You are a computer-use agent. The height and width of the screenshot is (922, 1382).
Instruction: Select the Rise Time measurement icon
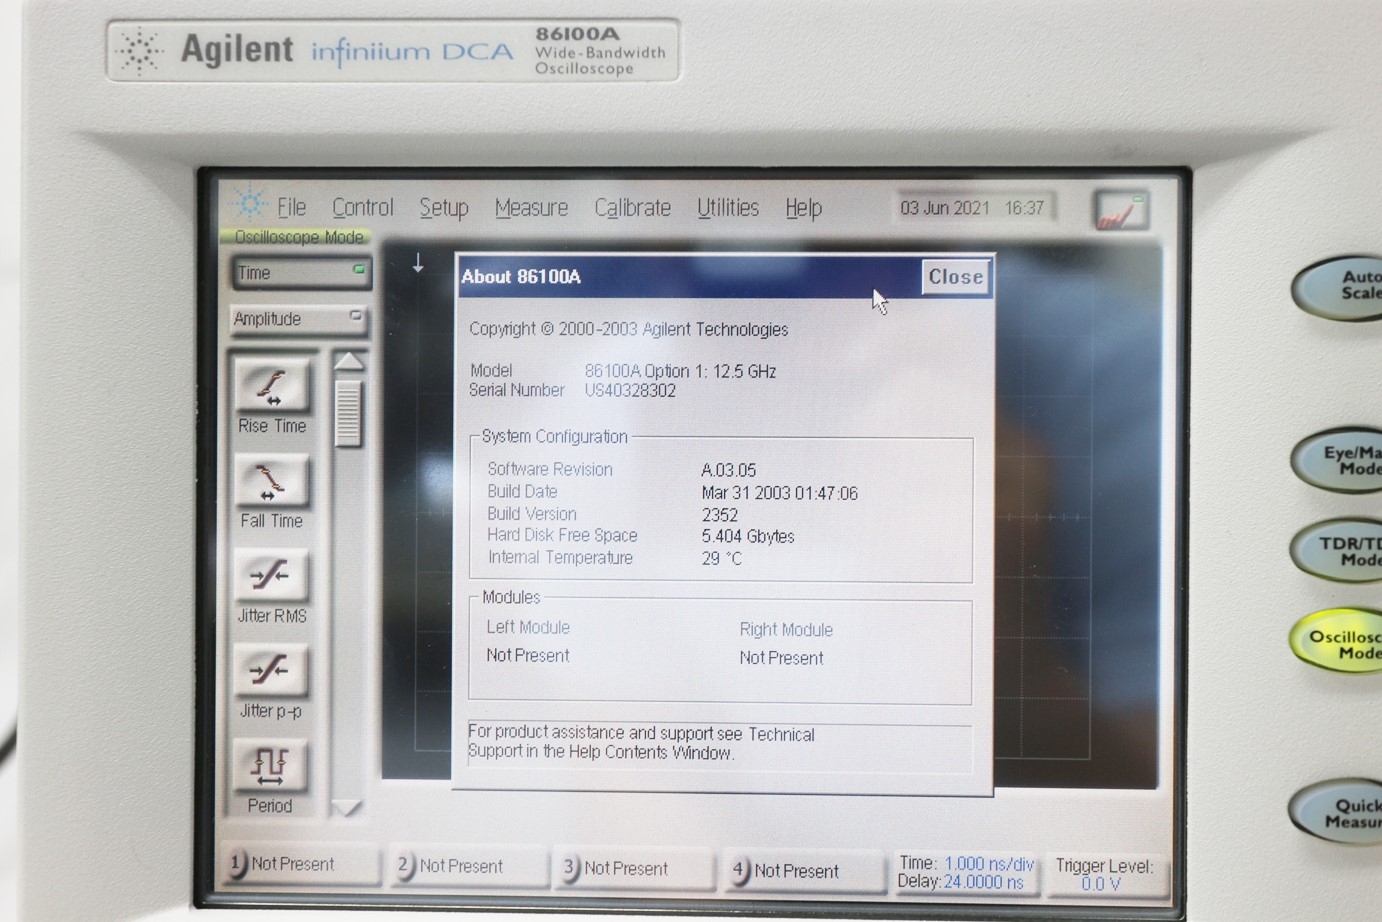272,388
